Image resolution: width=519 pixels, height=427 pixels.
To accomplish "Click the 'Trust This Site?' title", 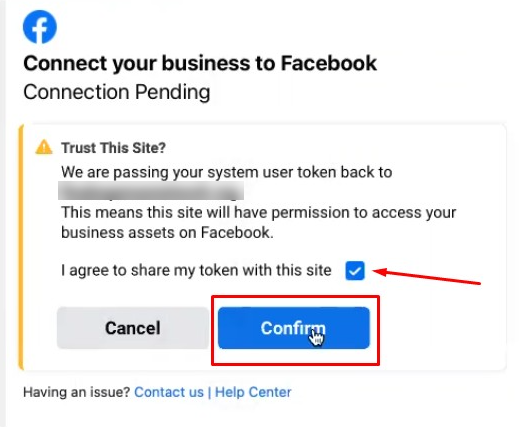I will tap(113, 148).
